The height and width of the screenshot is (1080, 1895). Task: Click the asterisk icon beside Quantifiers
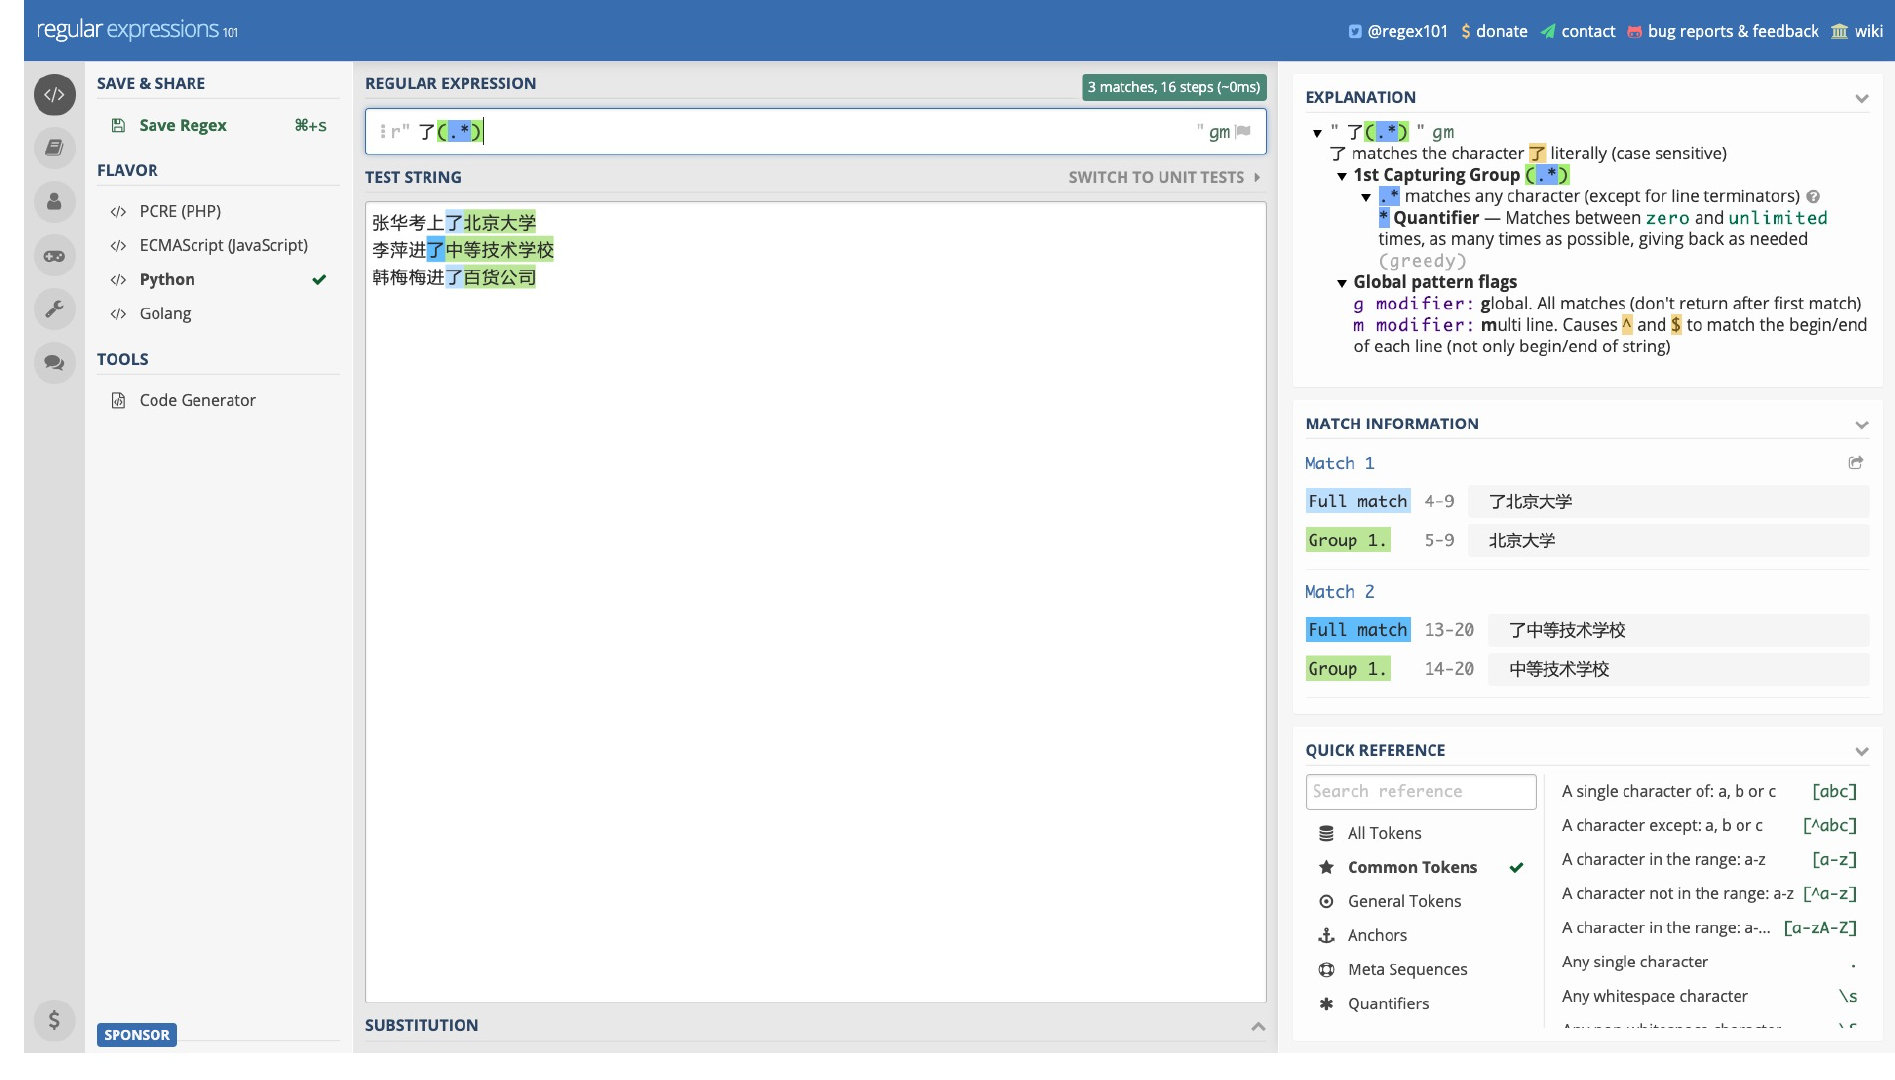click(1326, 1003)
